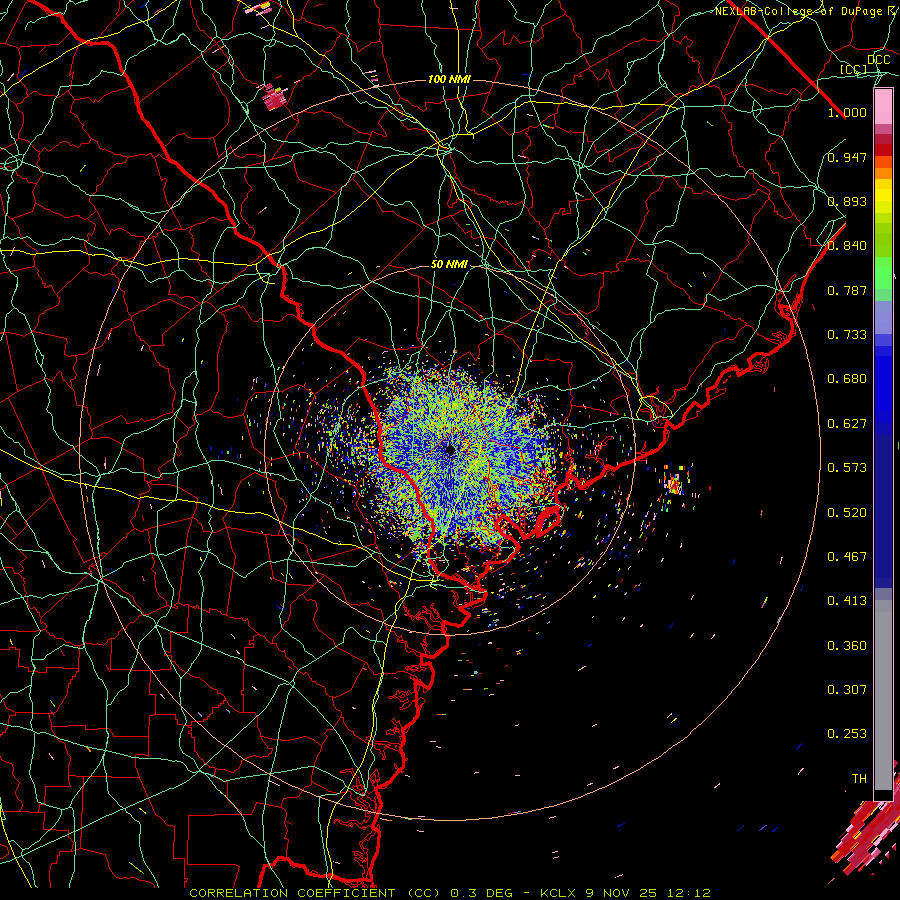
Task: Click the 0.467 scale value
Action: tap(847, 557)
